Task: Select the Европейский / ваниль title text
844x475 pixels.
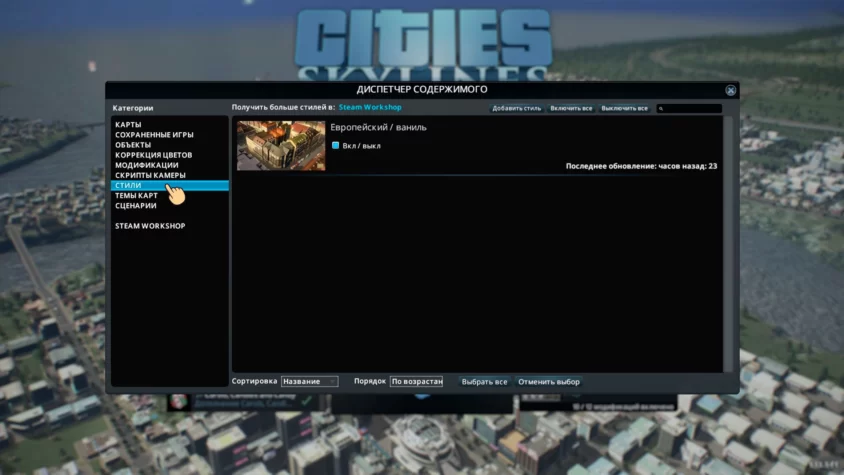Action: 378,128
